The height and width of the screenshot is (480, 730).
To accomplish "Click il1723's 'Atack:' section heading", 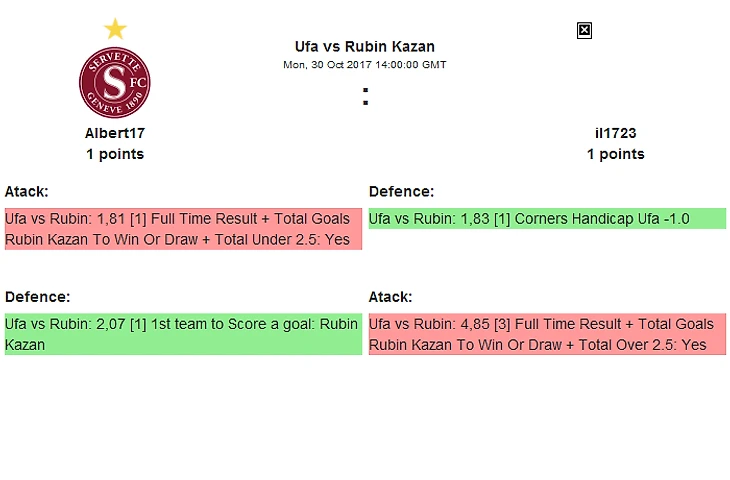I will [x=391, y=297].
